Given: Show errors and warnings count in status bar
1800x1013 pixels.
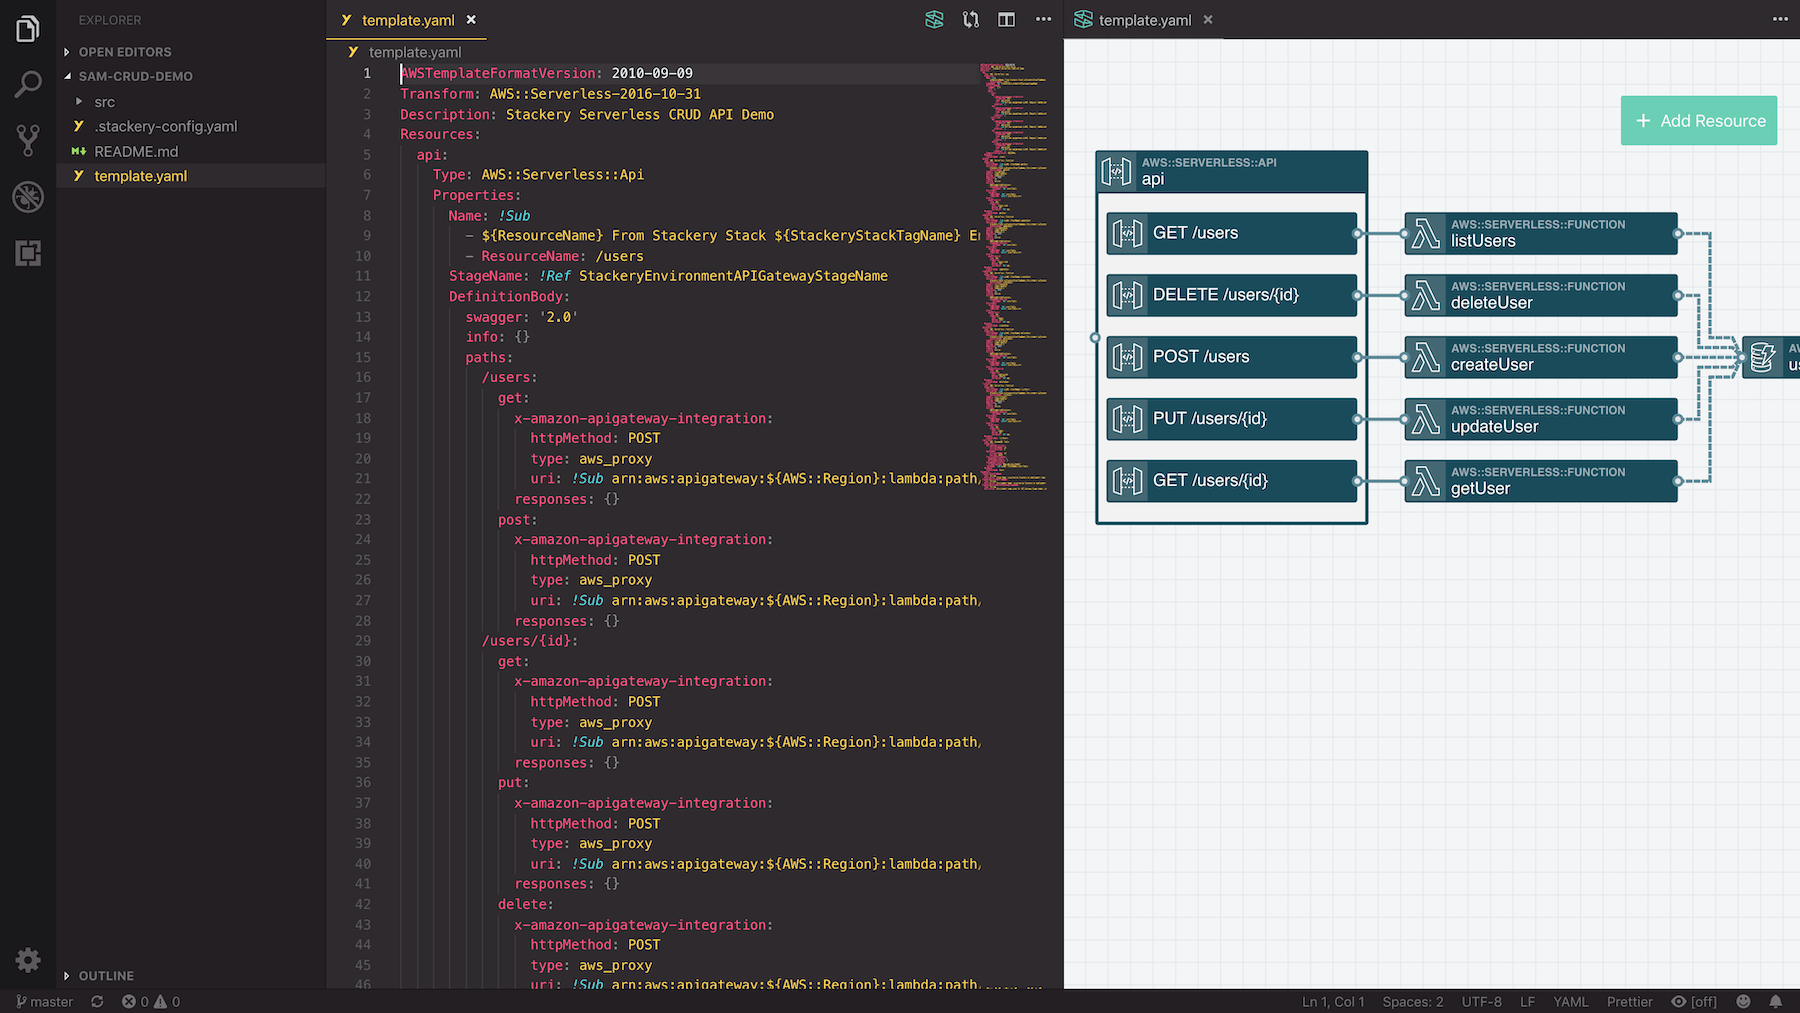Looking at the screenshot, I should 151,1001.
